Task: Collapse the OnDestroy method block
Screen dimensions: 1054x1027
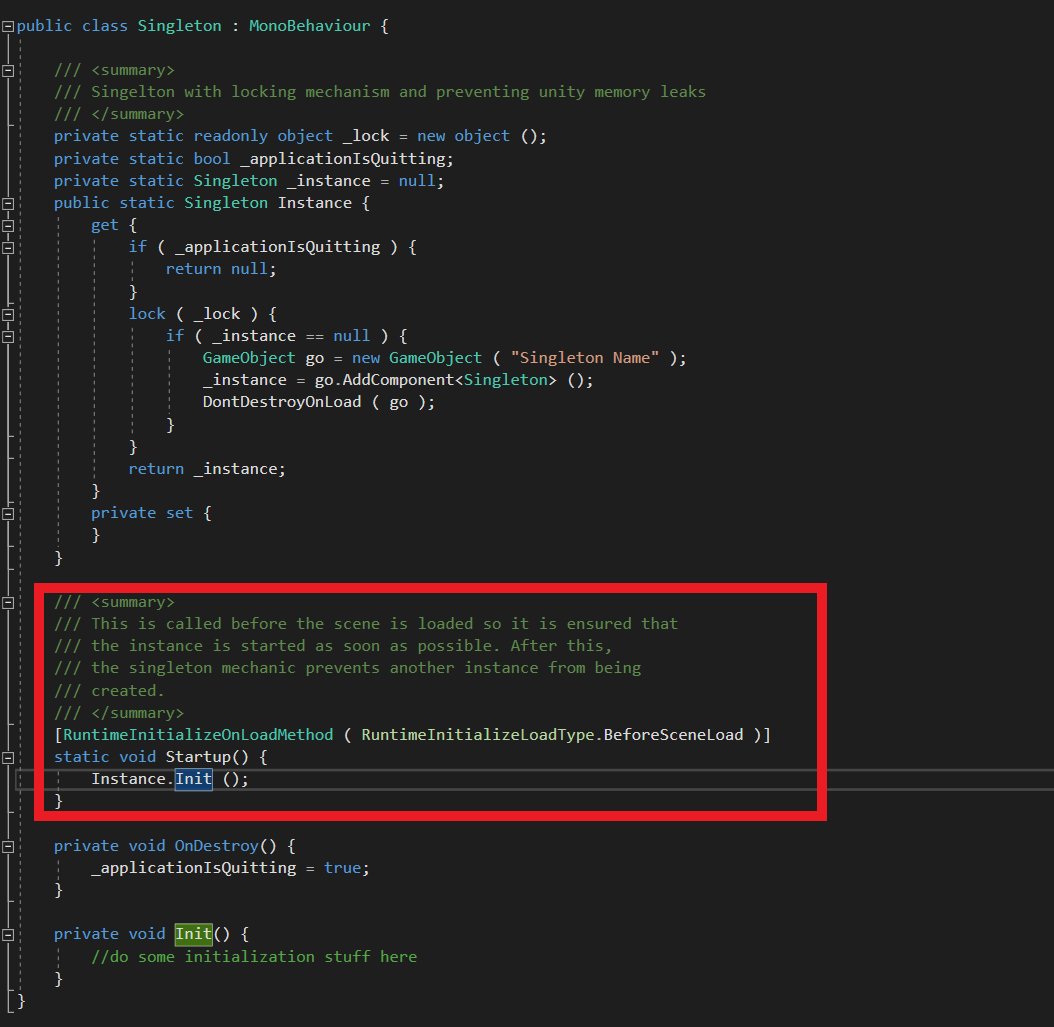Action: pyautogui.click(x=8, y=847)
